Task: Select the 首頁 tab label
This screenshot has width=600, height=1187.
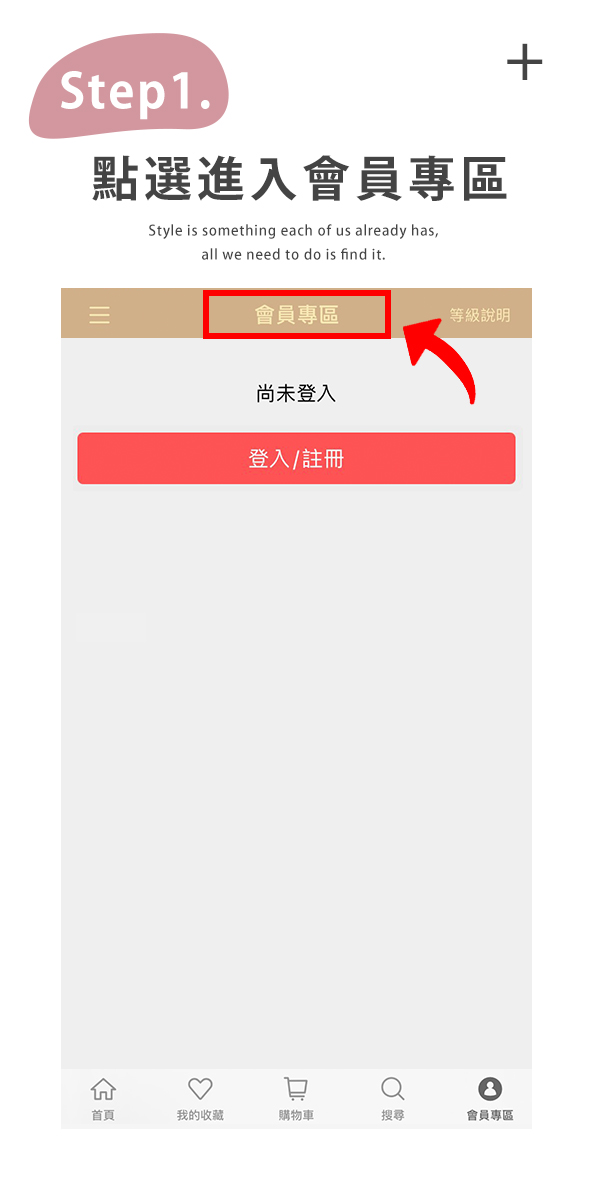Action: pyautogui.click(x=103, y=1115)
